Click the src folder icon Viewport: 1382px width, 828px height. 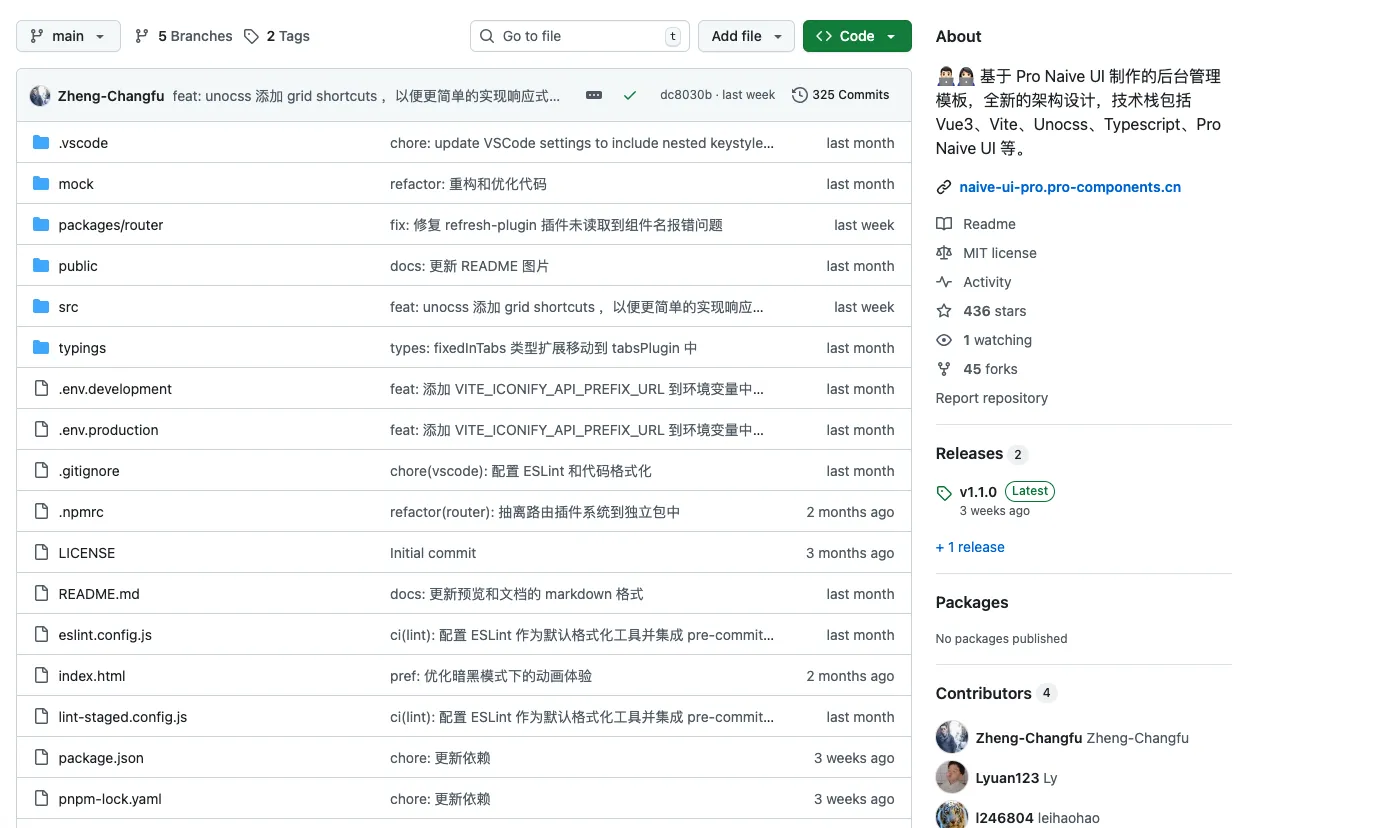click(39, 307)
